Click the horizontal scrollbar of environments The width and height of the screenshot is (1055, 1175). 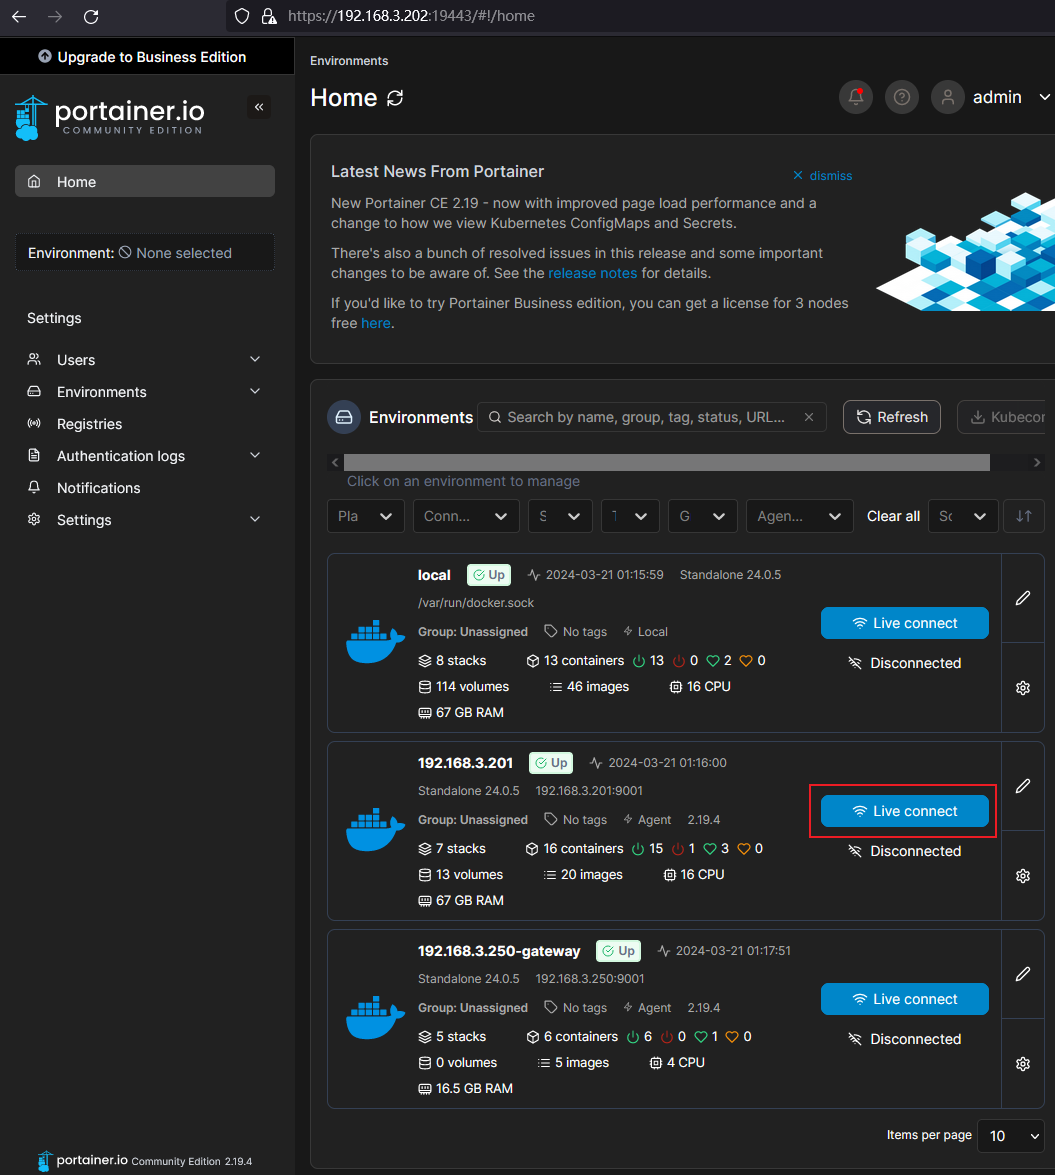point(666,462)
